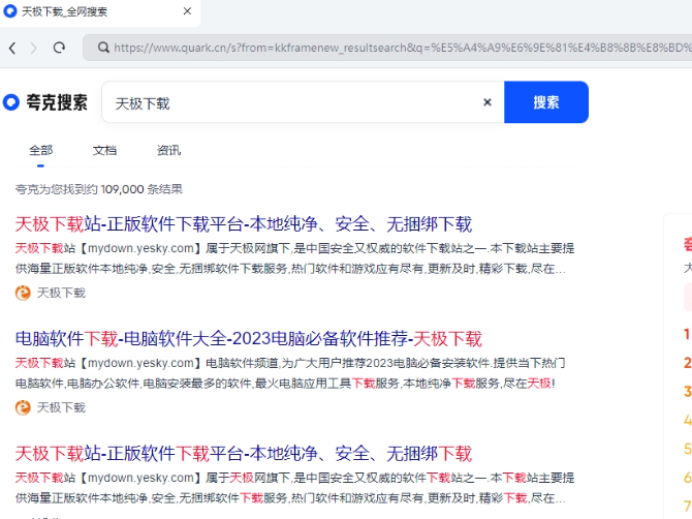Click hot list rank number 3

687,391
